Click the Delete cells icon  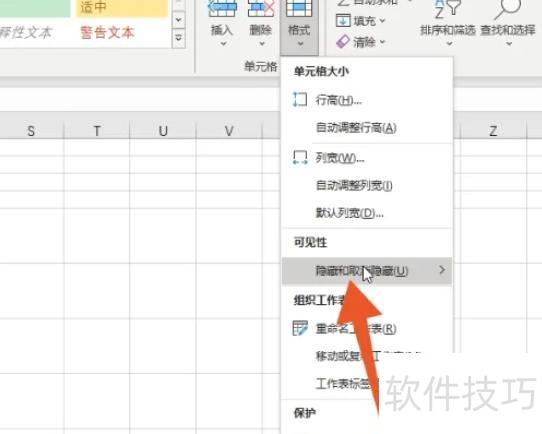tap(261, 8)
